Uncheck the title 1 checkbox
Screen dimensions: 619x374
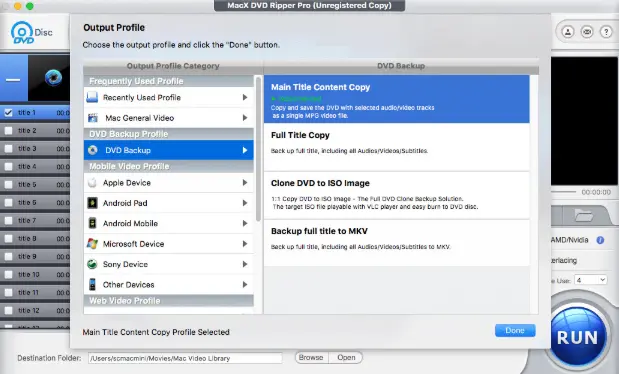8,113
